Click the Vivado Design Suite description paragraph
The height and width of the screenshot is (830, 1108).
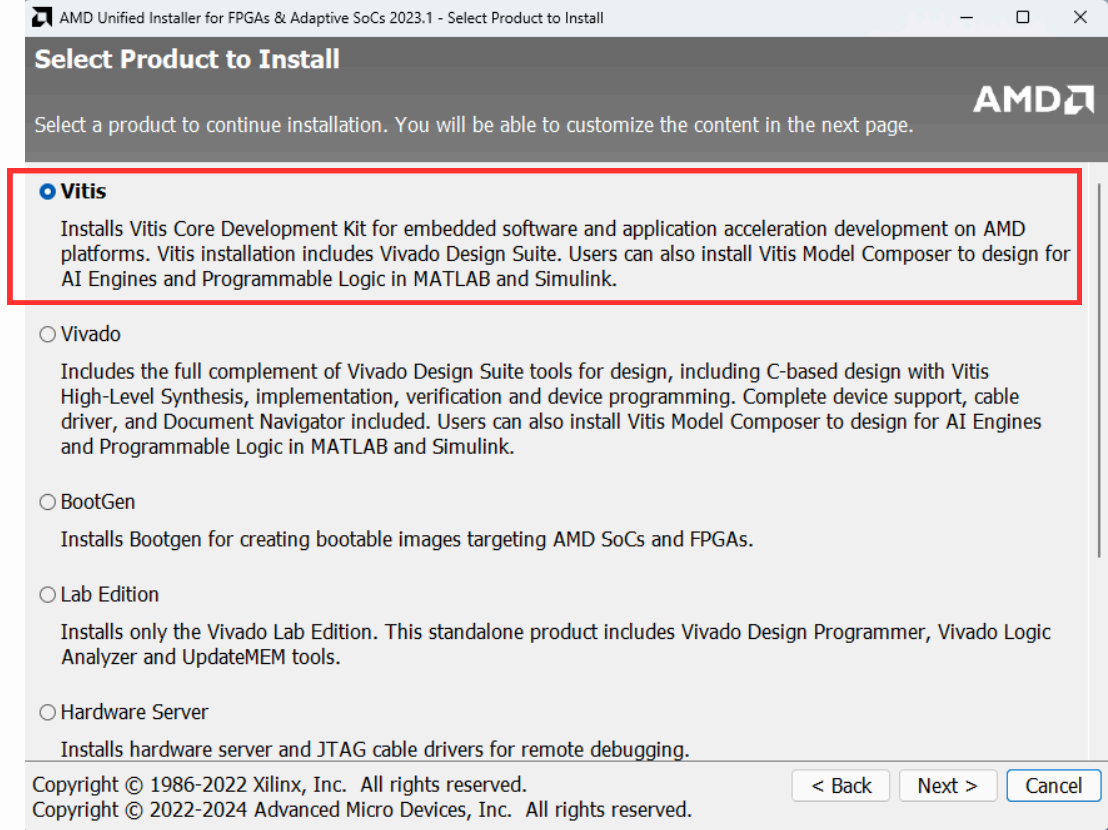coord(550,410)
